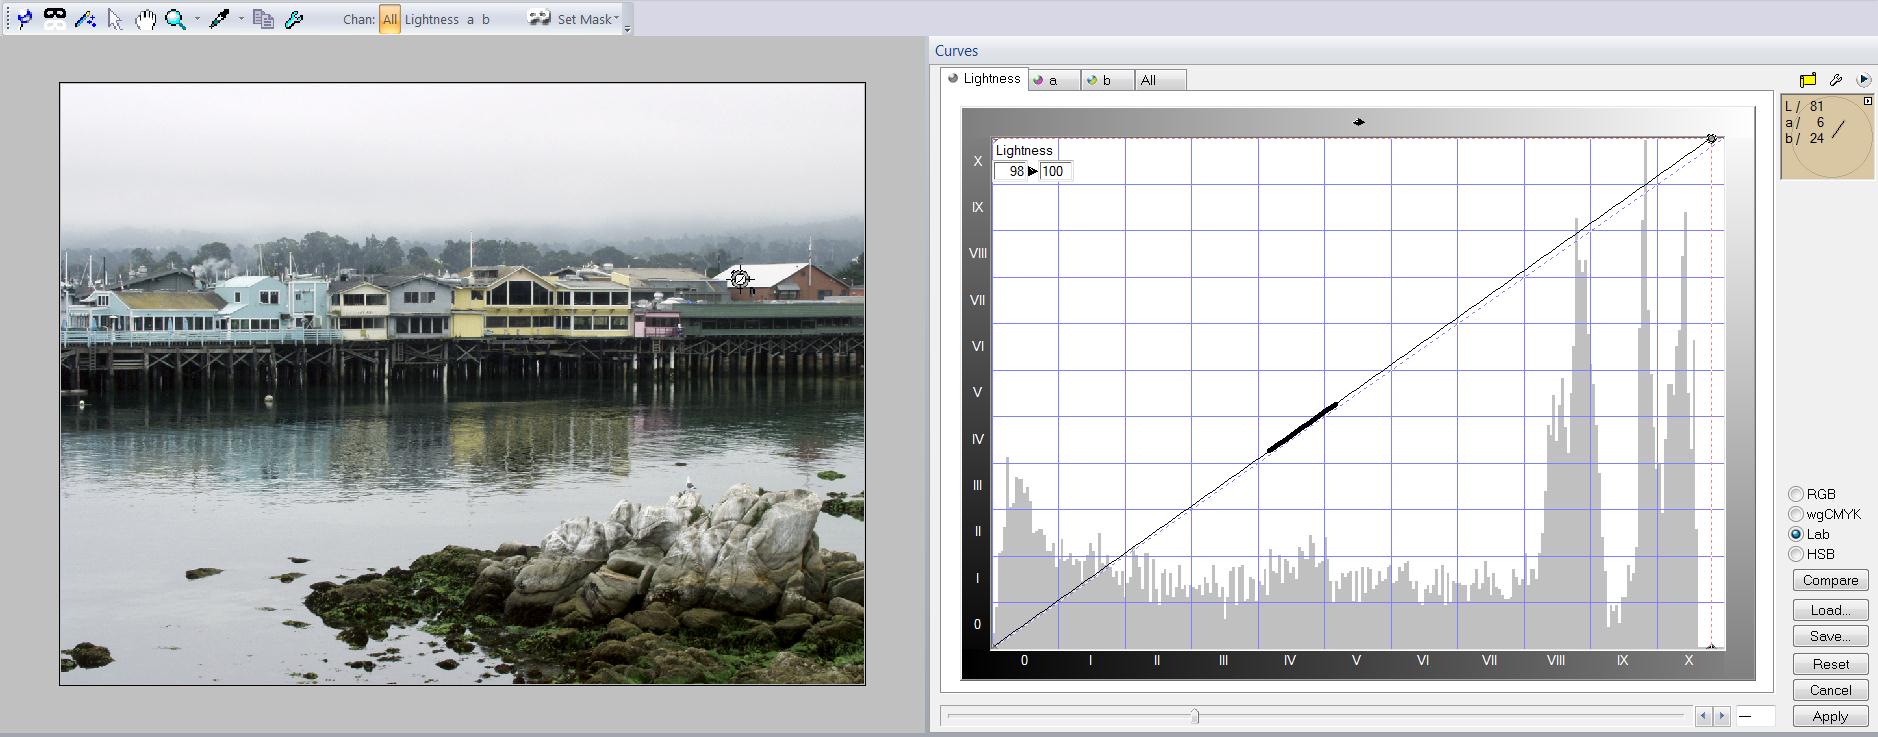Image resolution: width=1878 pixels, height=737 pixels.
Task: Switch to the All curves tab
Action: [x=1160, y=80]
